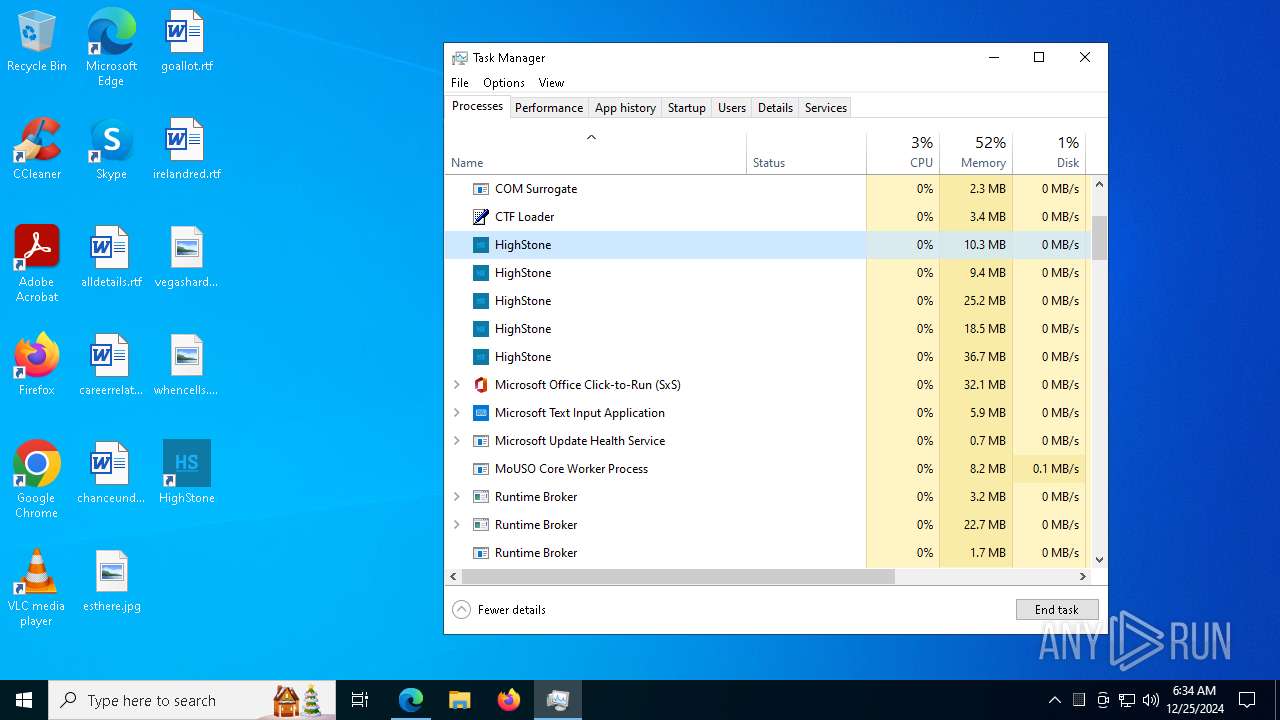
Task: Open the Google Chrome desktop shortcut
Action: (37, 480)
